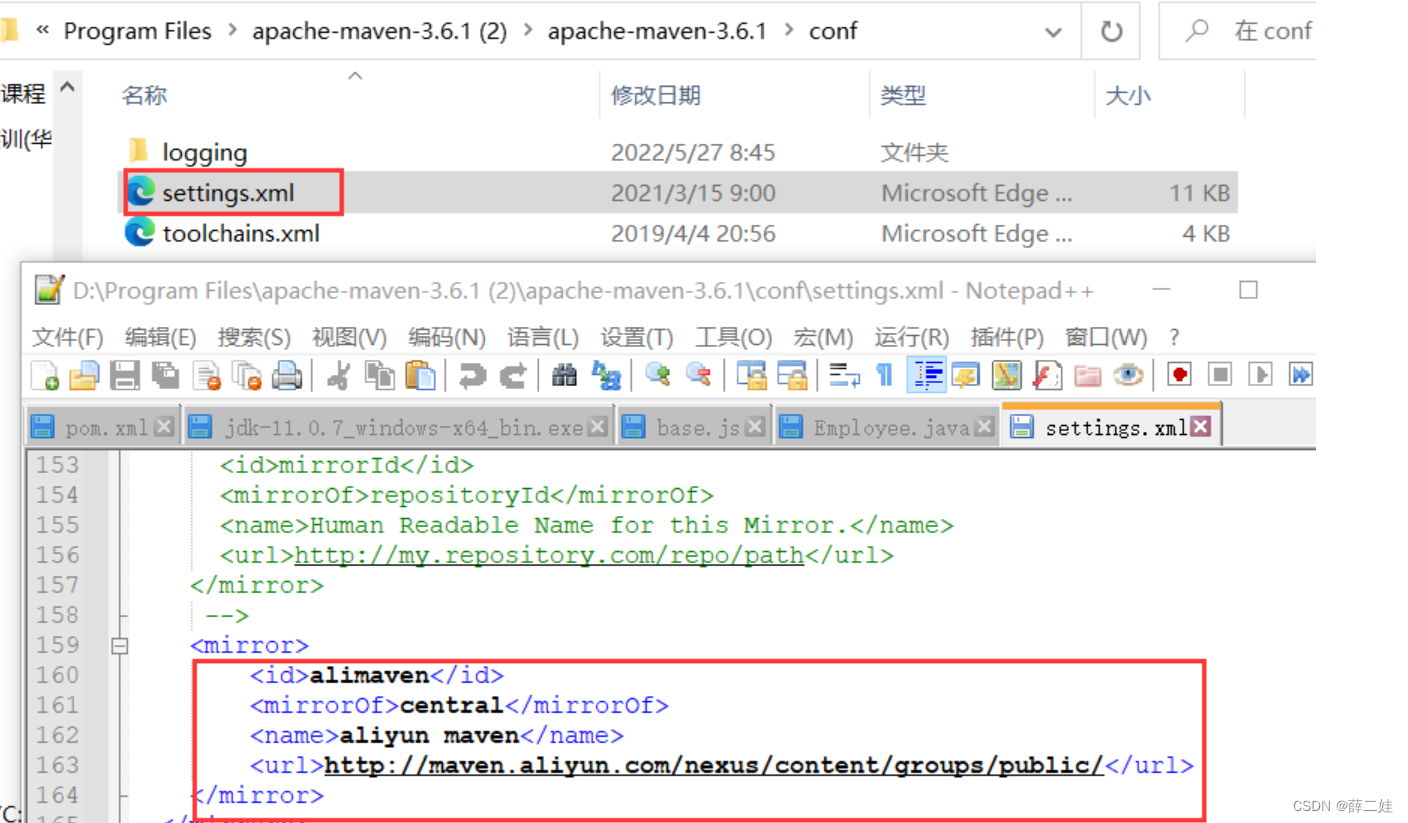
Task: Open the 工具(O) menu
Action: pyautogui.click(x=733, y=337)
